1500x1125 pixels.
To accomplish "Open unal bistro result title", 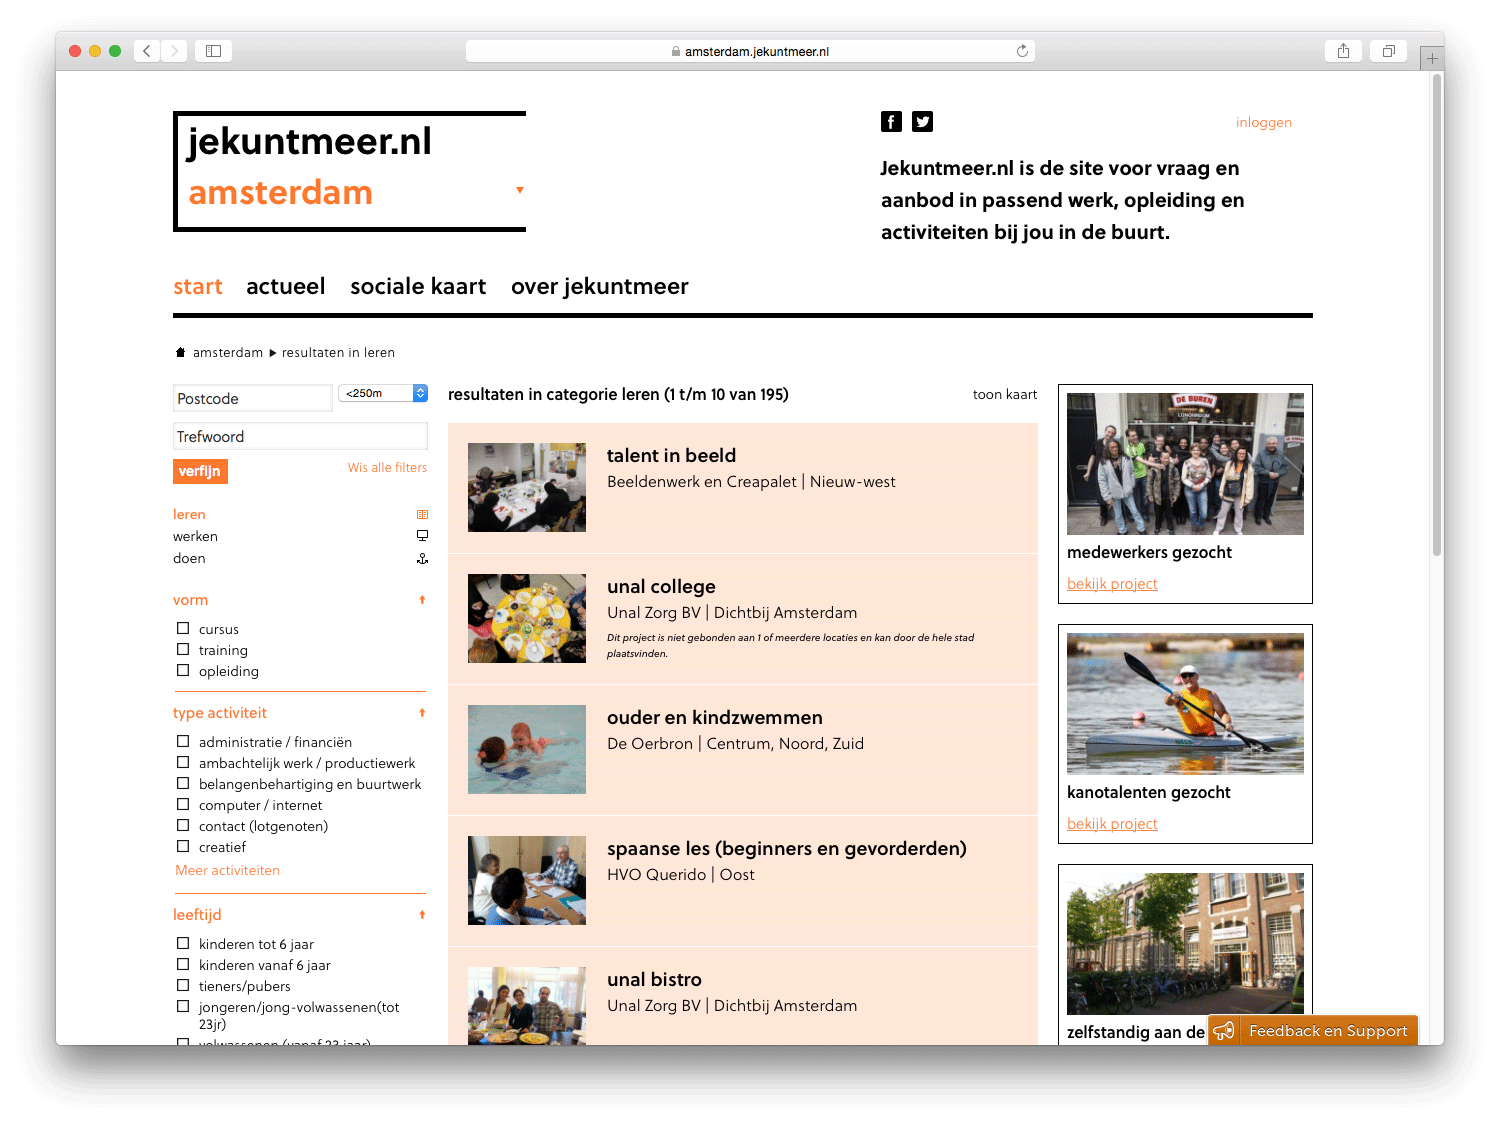I will 654,979.
